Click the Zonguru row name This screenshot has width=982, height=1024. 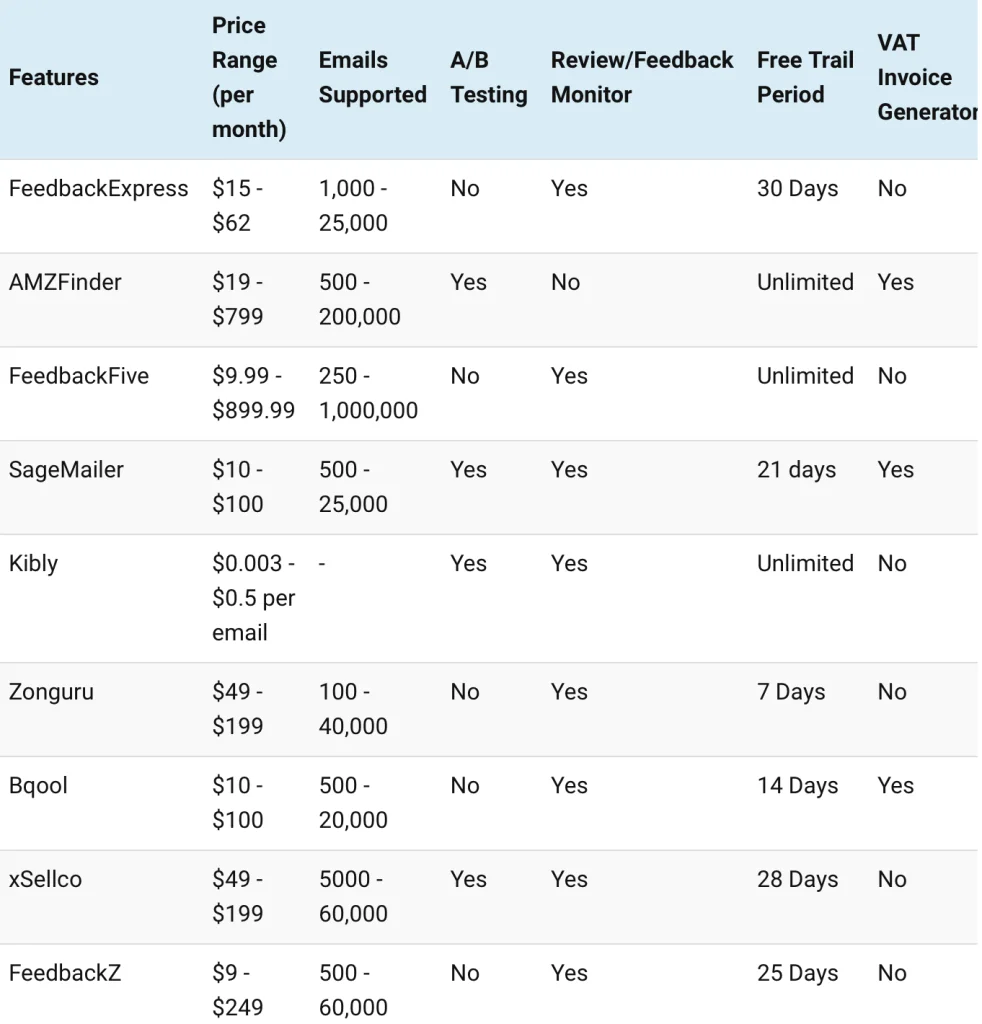[51, 692]
